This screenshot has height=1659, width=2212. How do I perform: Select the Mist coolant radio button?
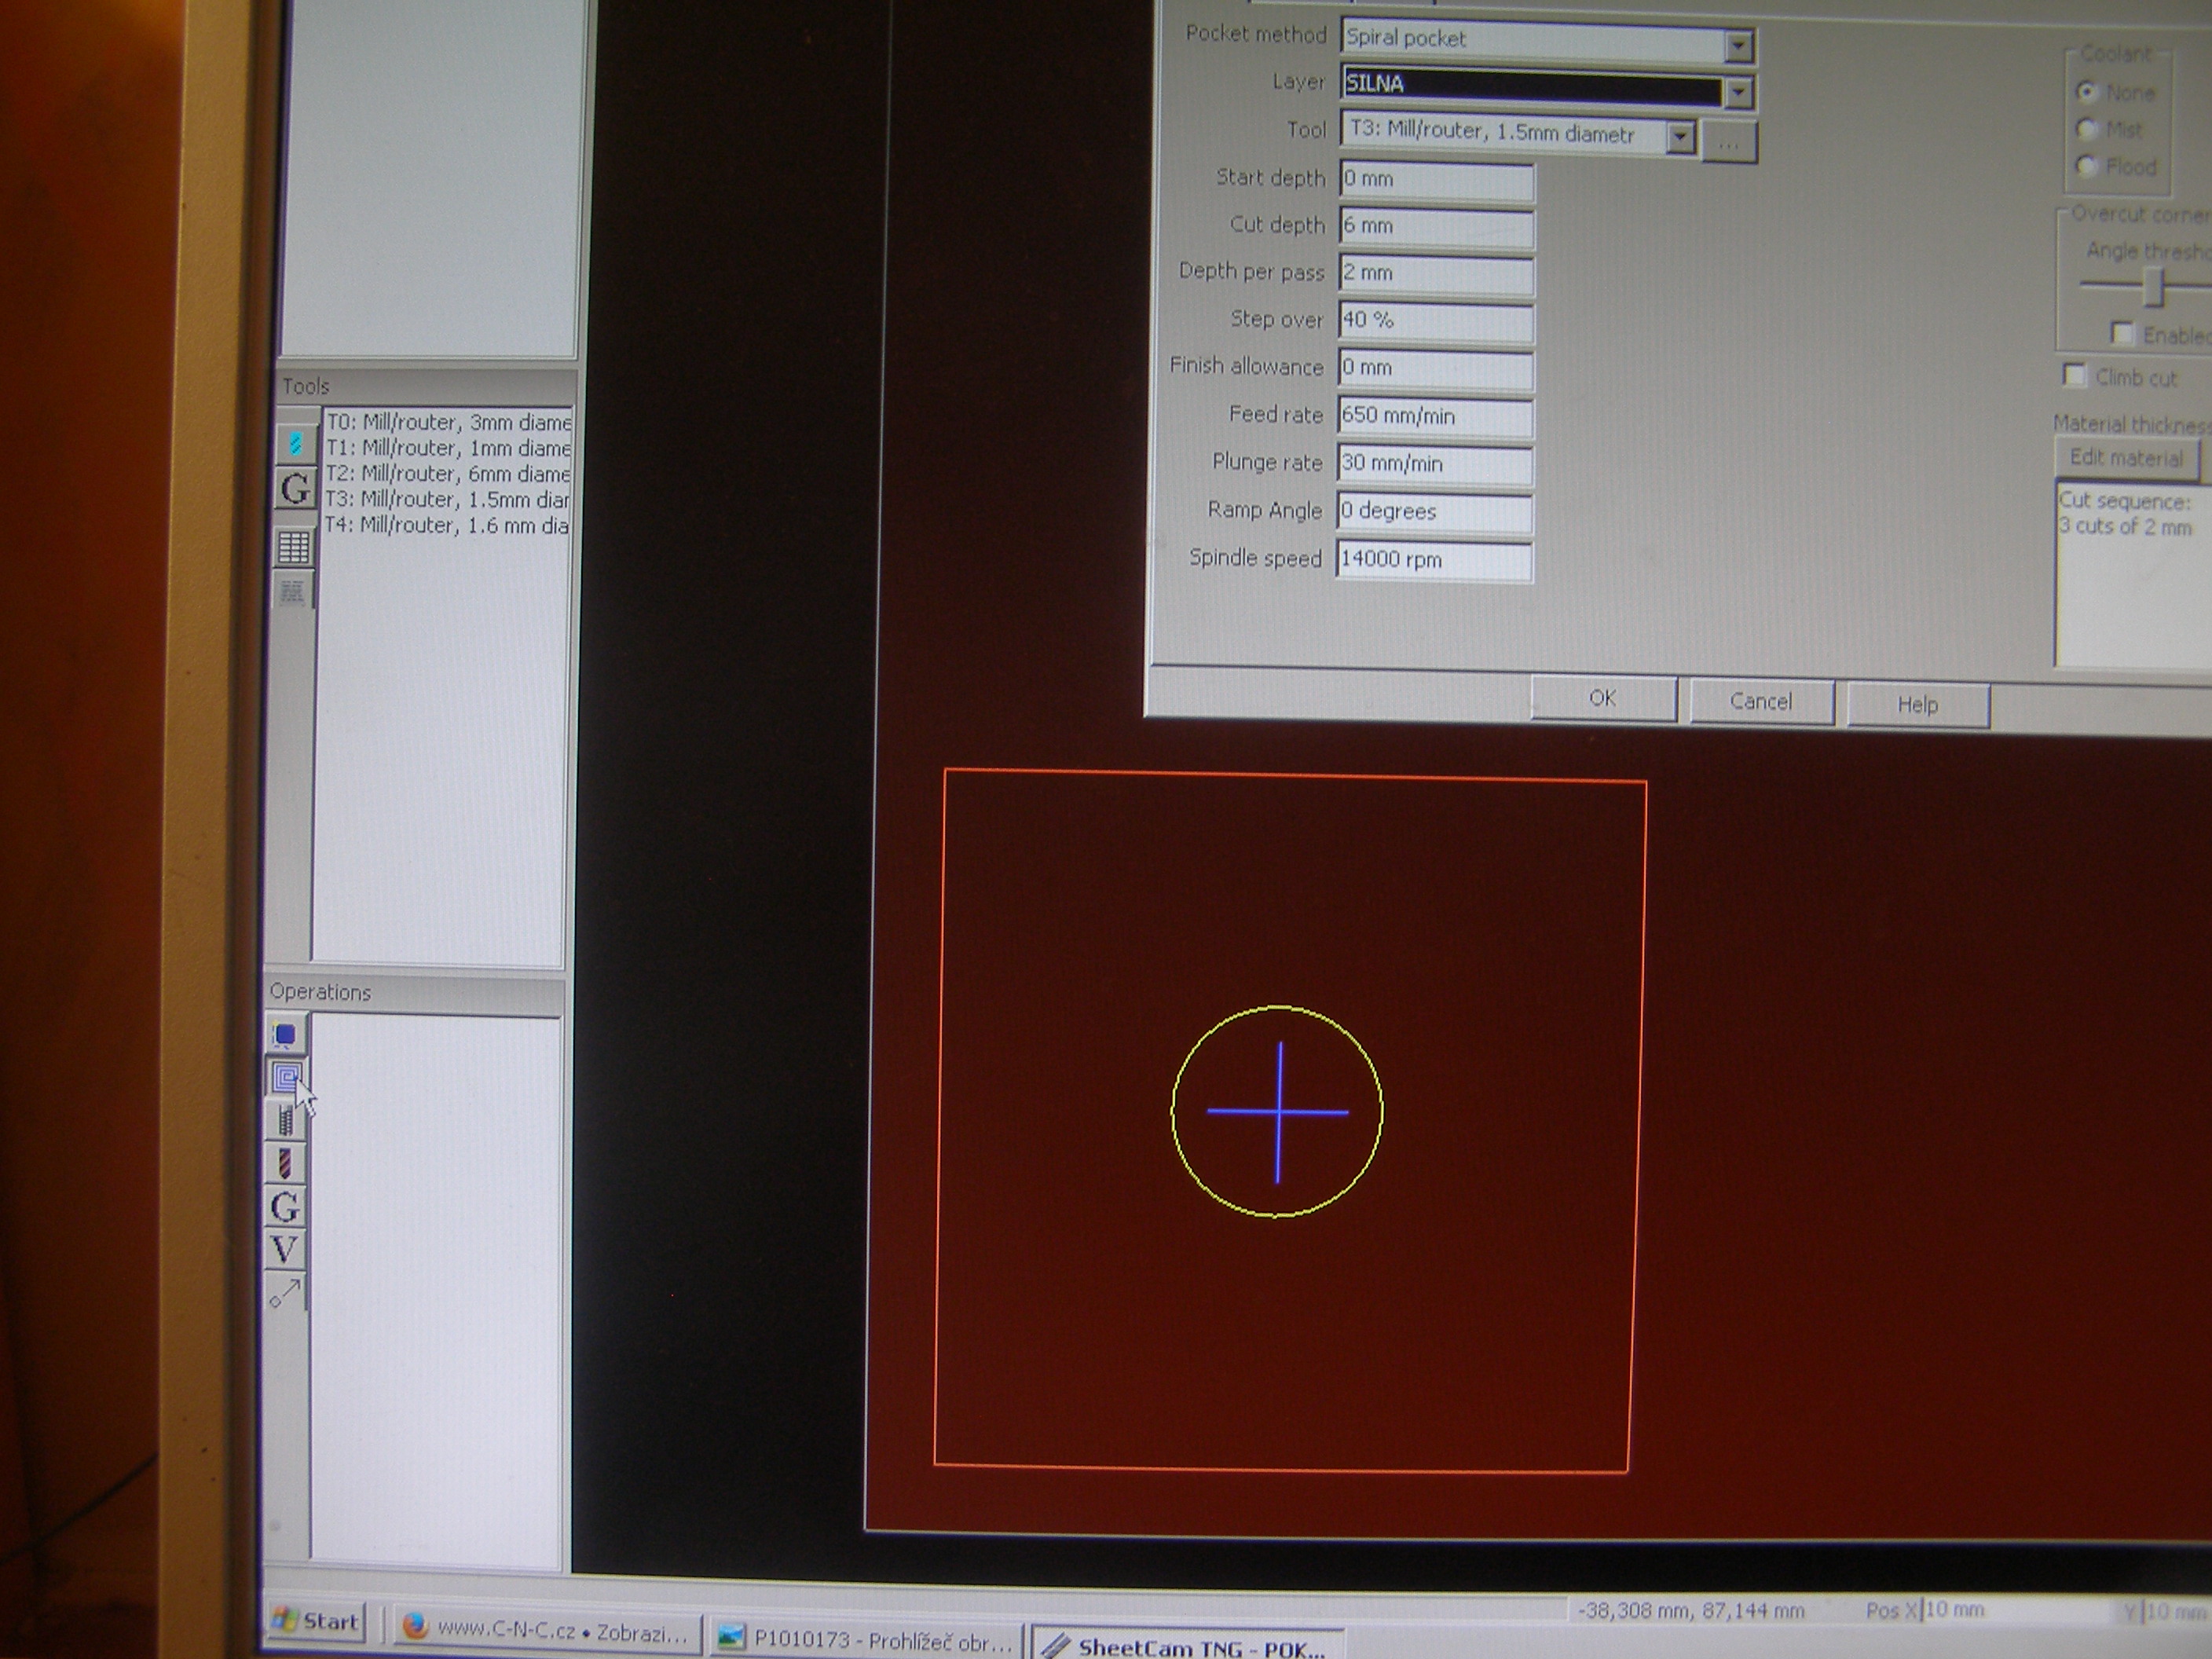2086,129
